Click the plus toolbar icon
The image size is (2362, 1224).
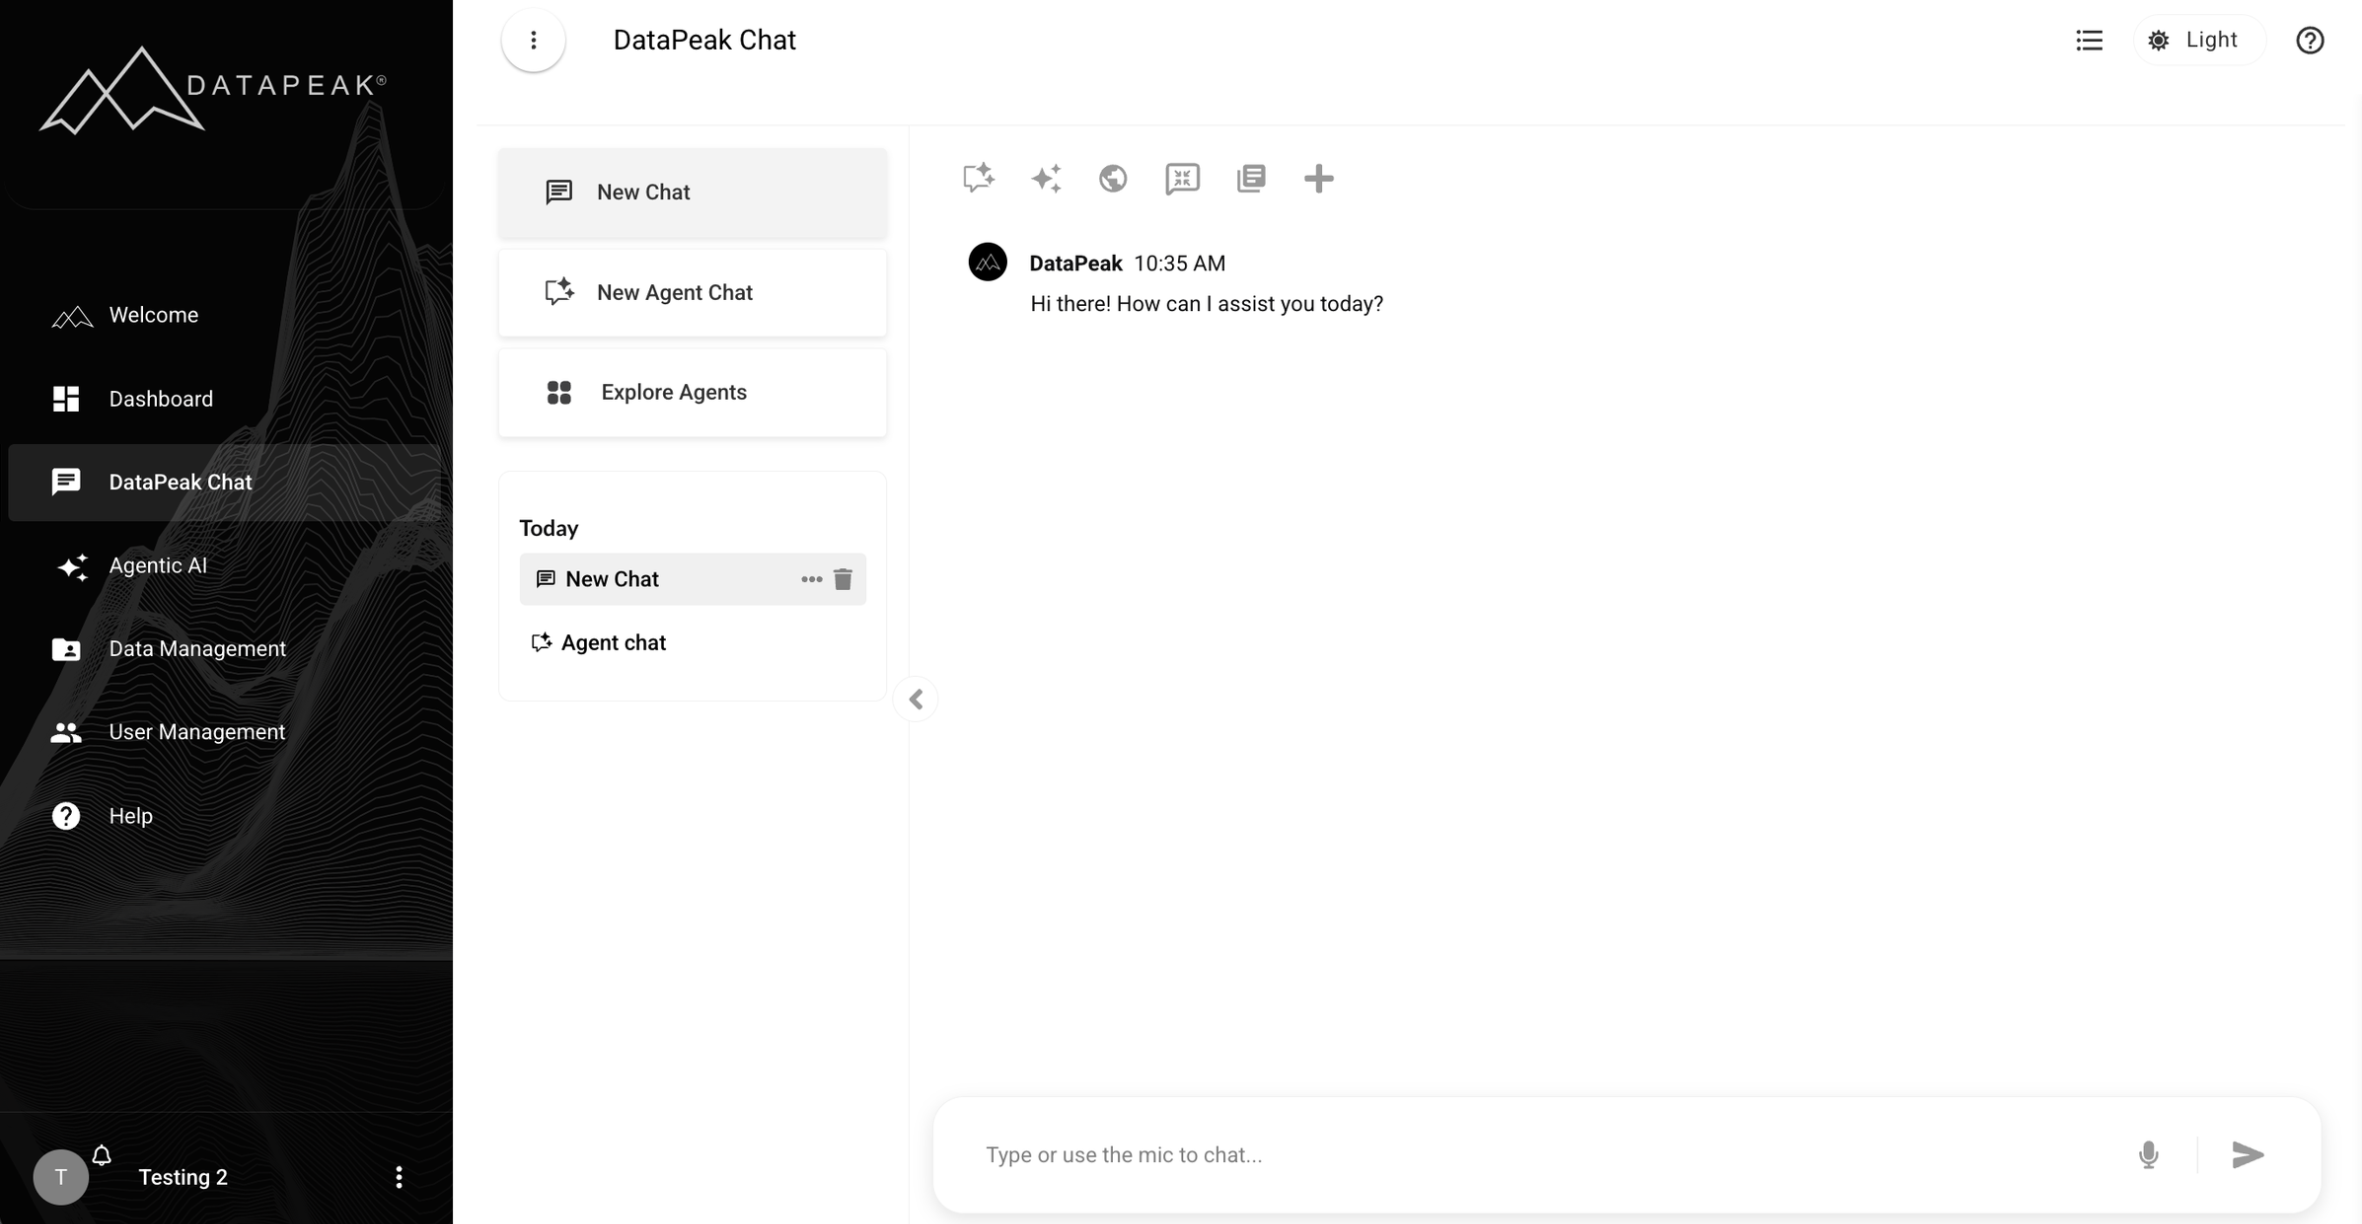click(1319, 178)
